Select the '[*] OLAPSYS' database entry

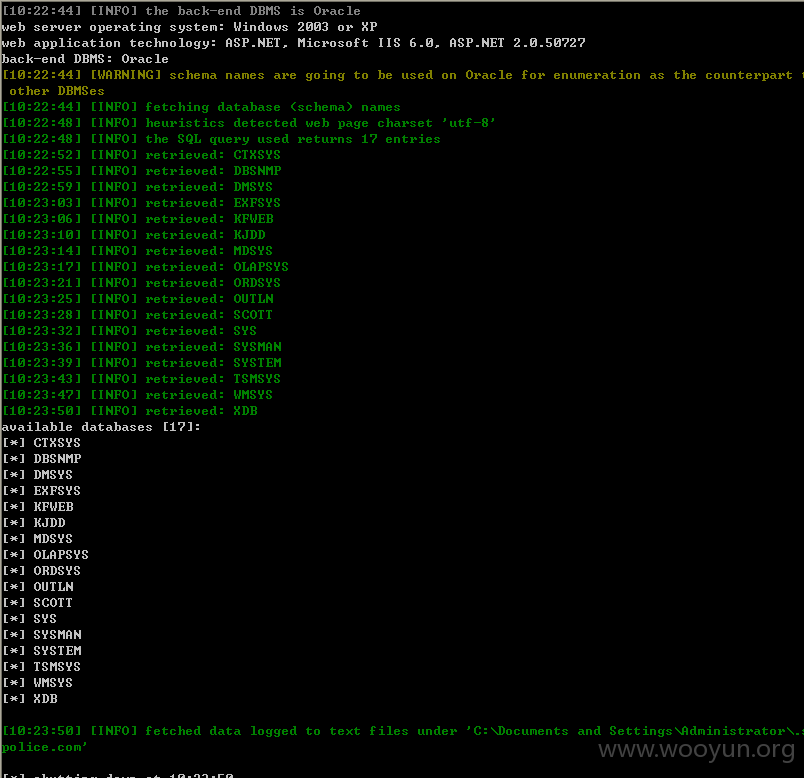click(45, 554)
